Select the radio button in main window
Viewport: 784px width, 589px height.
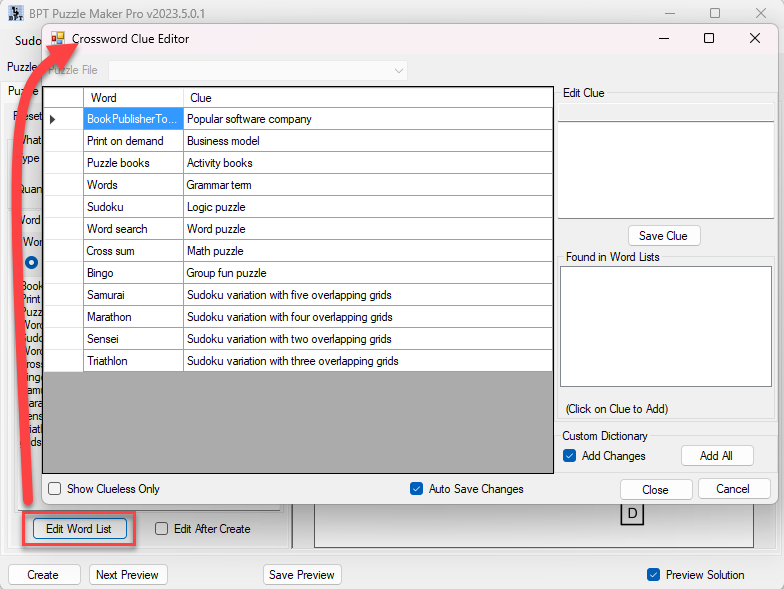tap(32, 262)
